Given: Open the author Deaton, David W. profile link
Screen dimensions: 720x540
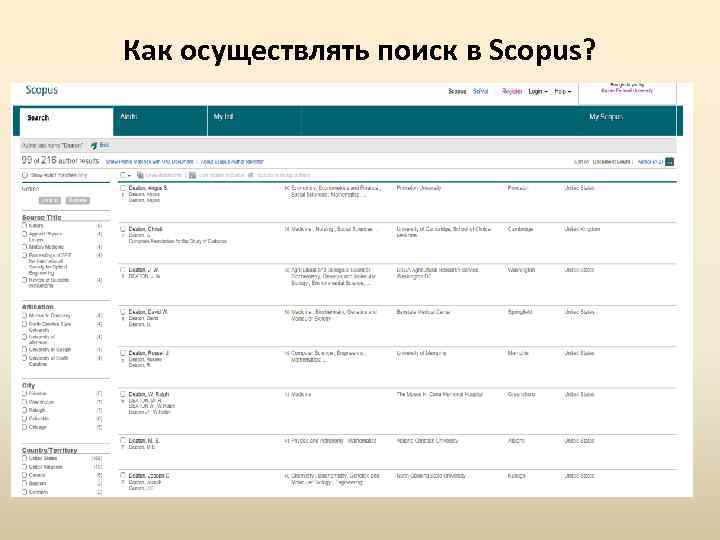Looking at the screenshot, I should [x=148, y=312].
